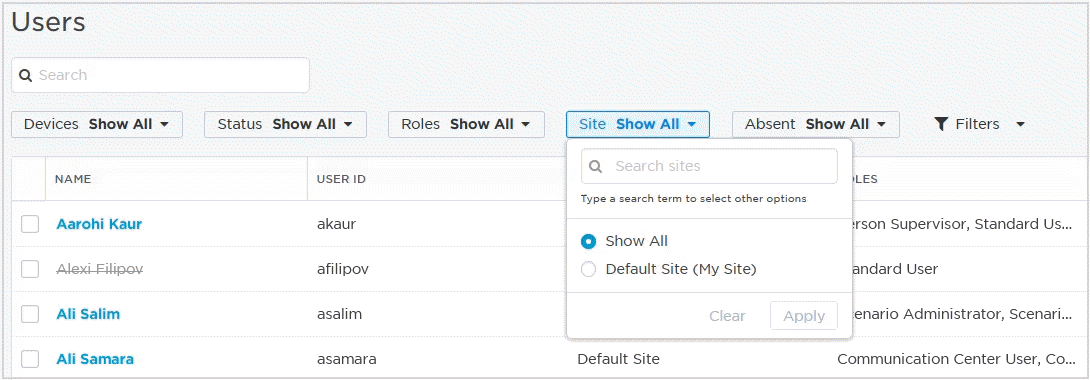Click the funnel icon beside Filters
This screenshot has height=380, width=1090.
click(941, 124)
